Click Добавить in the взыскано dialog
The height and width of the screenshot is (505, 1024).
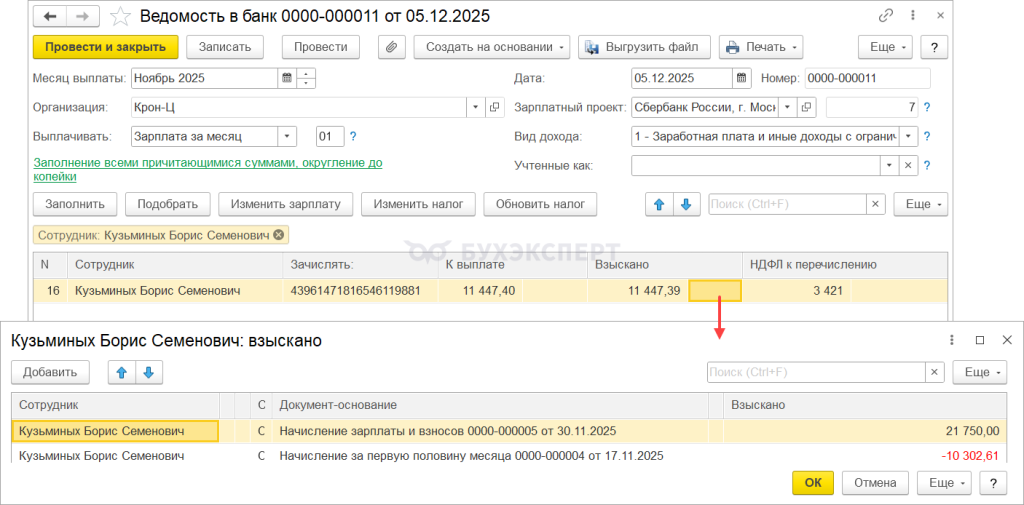point(50,372)
